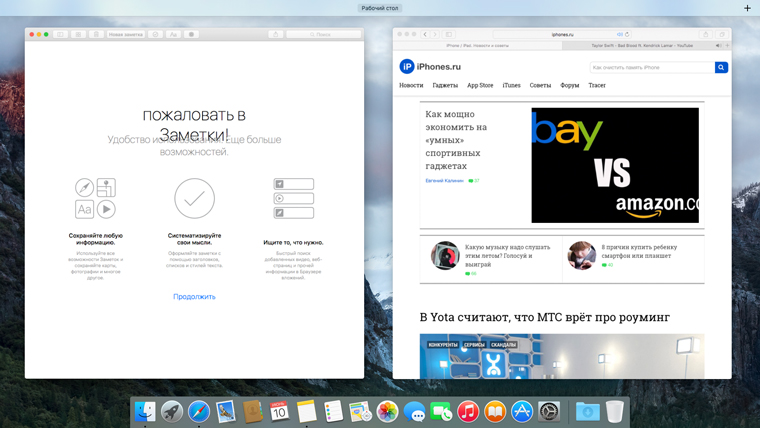This screenshot has width=760, height=428.
Task: Click the share icon in Notes toolbar
Action: click(275, 34)
